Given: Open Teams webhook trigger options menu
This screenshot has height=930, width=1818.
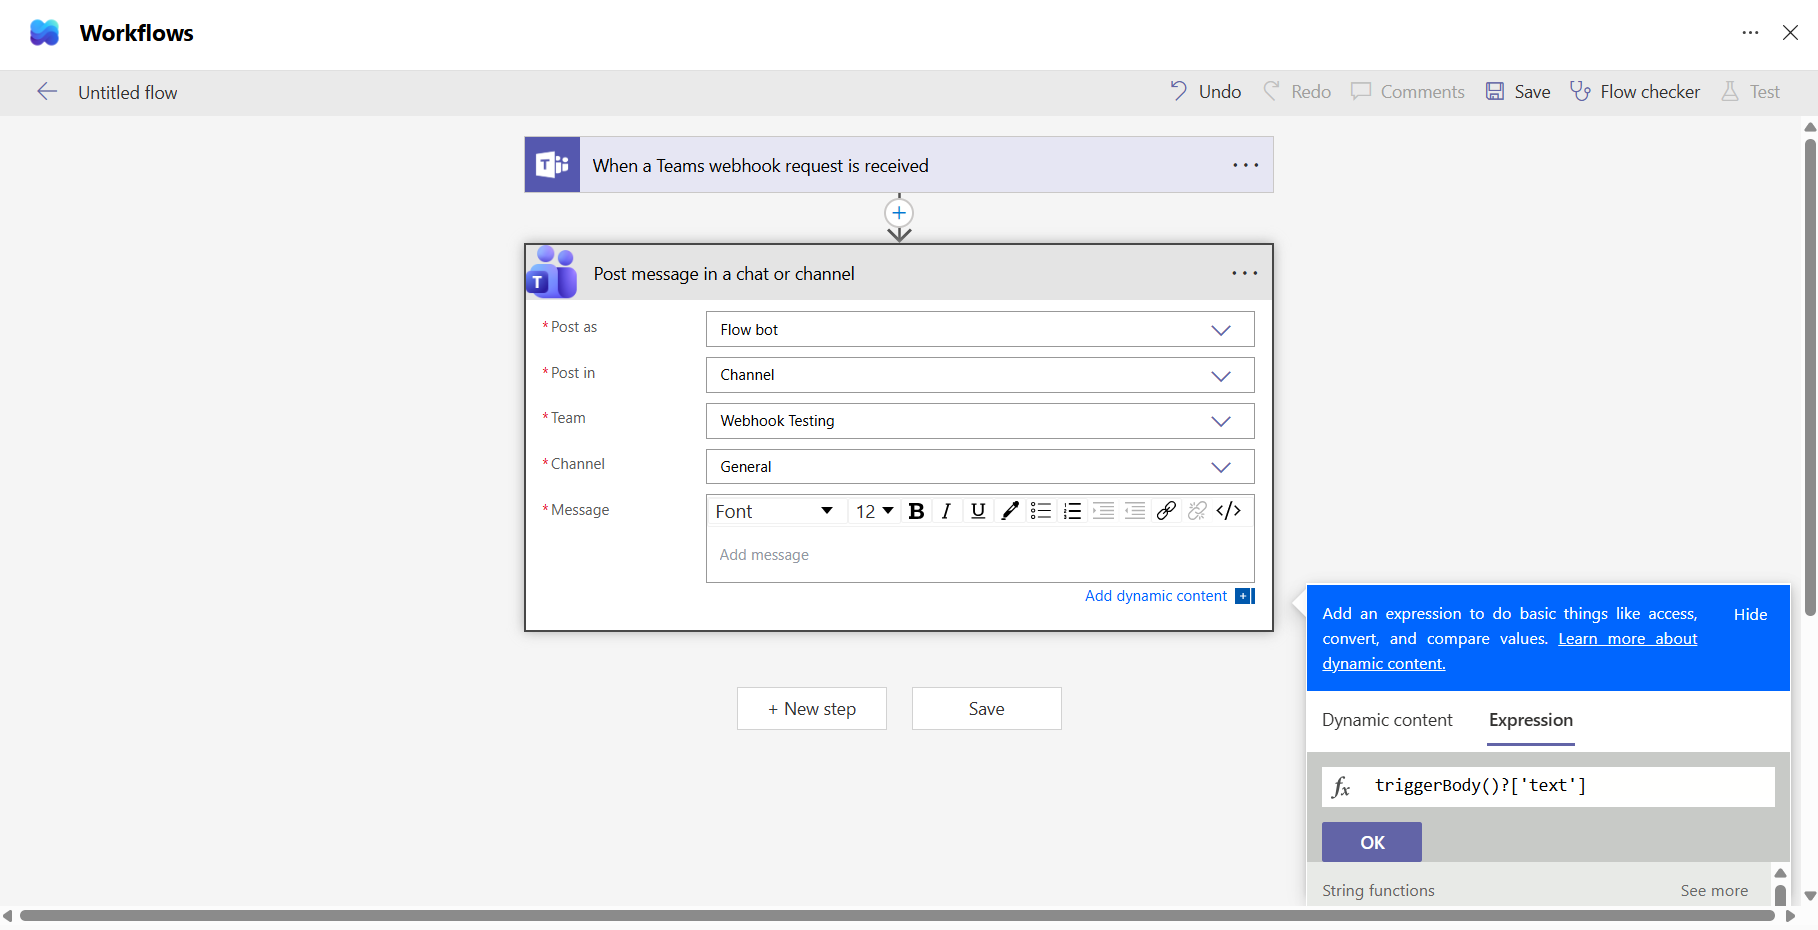Looking at the screenshot, I should (1245, 165).
